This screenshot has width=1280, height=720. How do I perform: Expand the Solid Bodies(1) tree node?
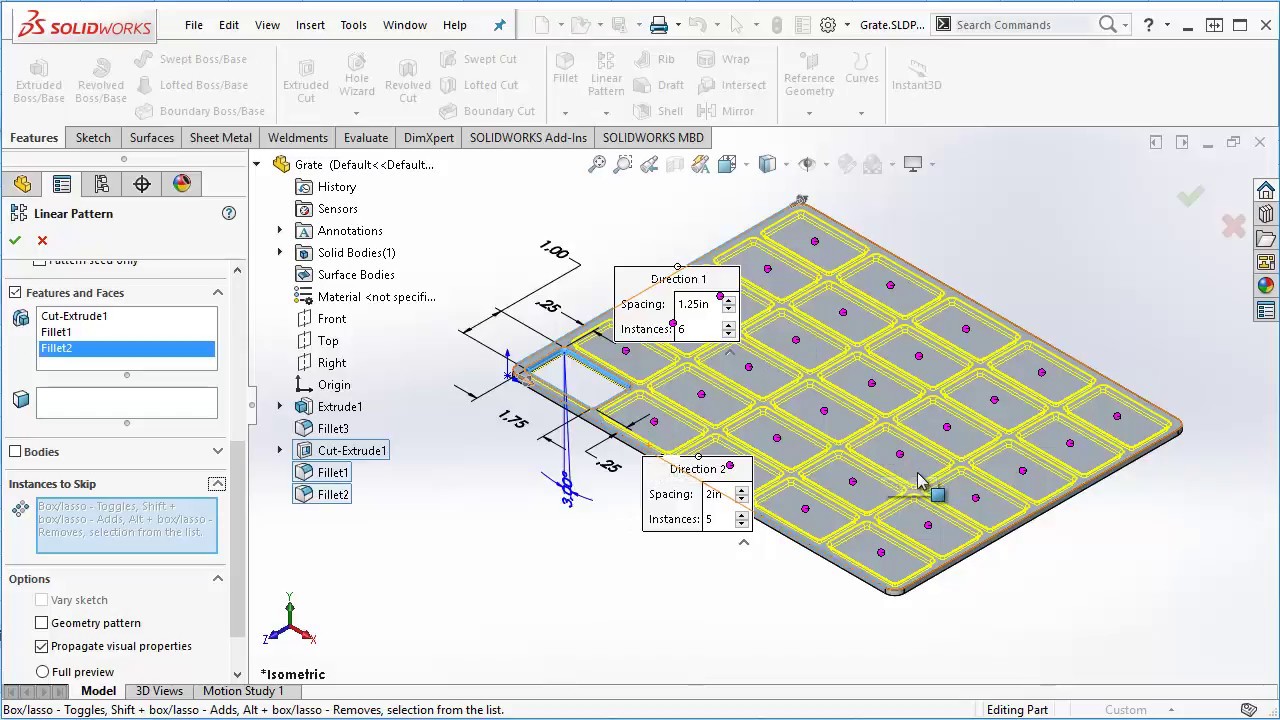tap(280, 253)
